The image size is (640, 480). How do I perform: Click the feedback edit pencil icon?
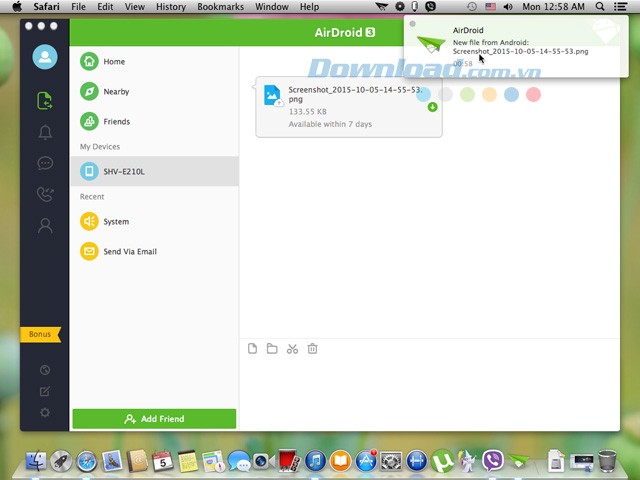coord(45,391)
